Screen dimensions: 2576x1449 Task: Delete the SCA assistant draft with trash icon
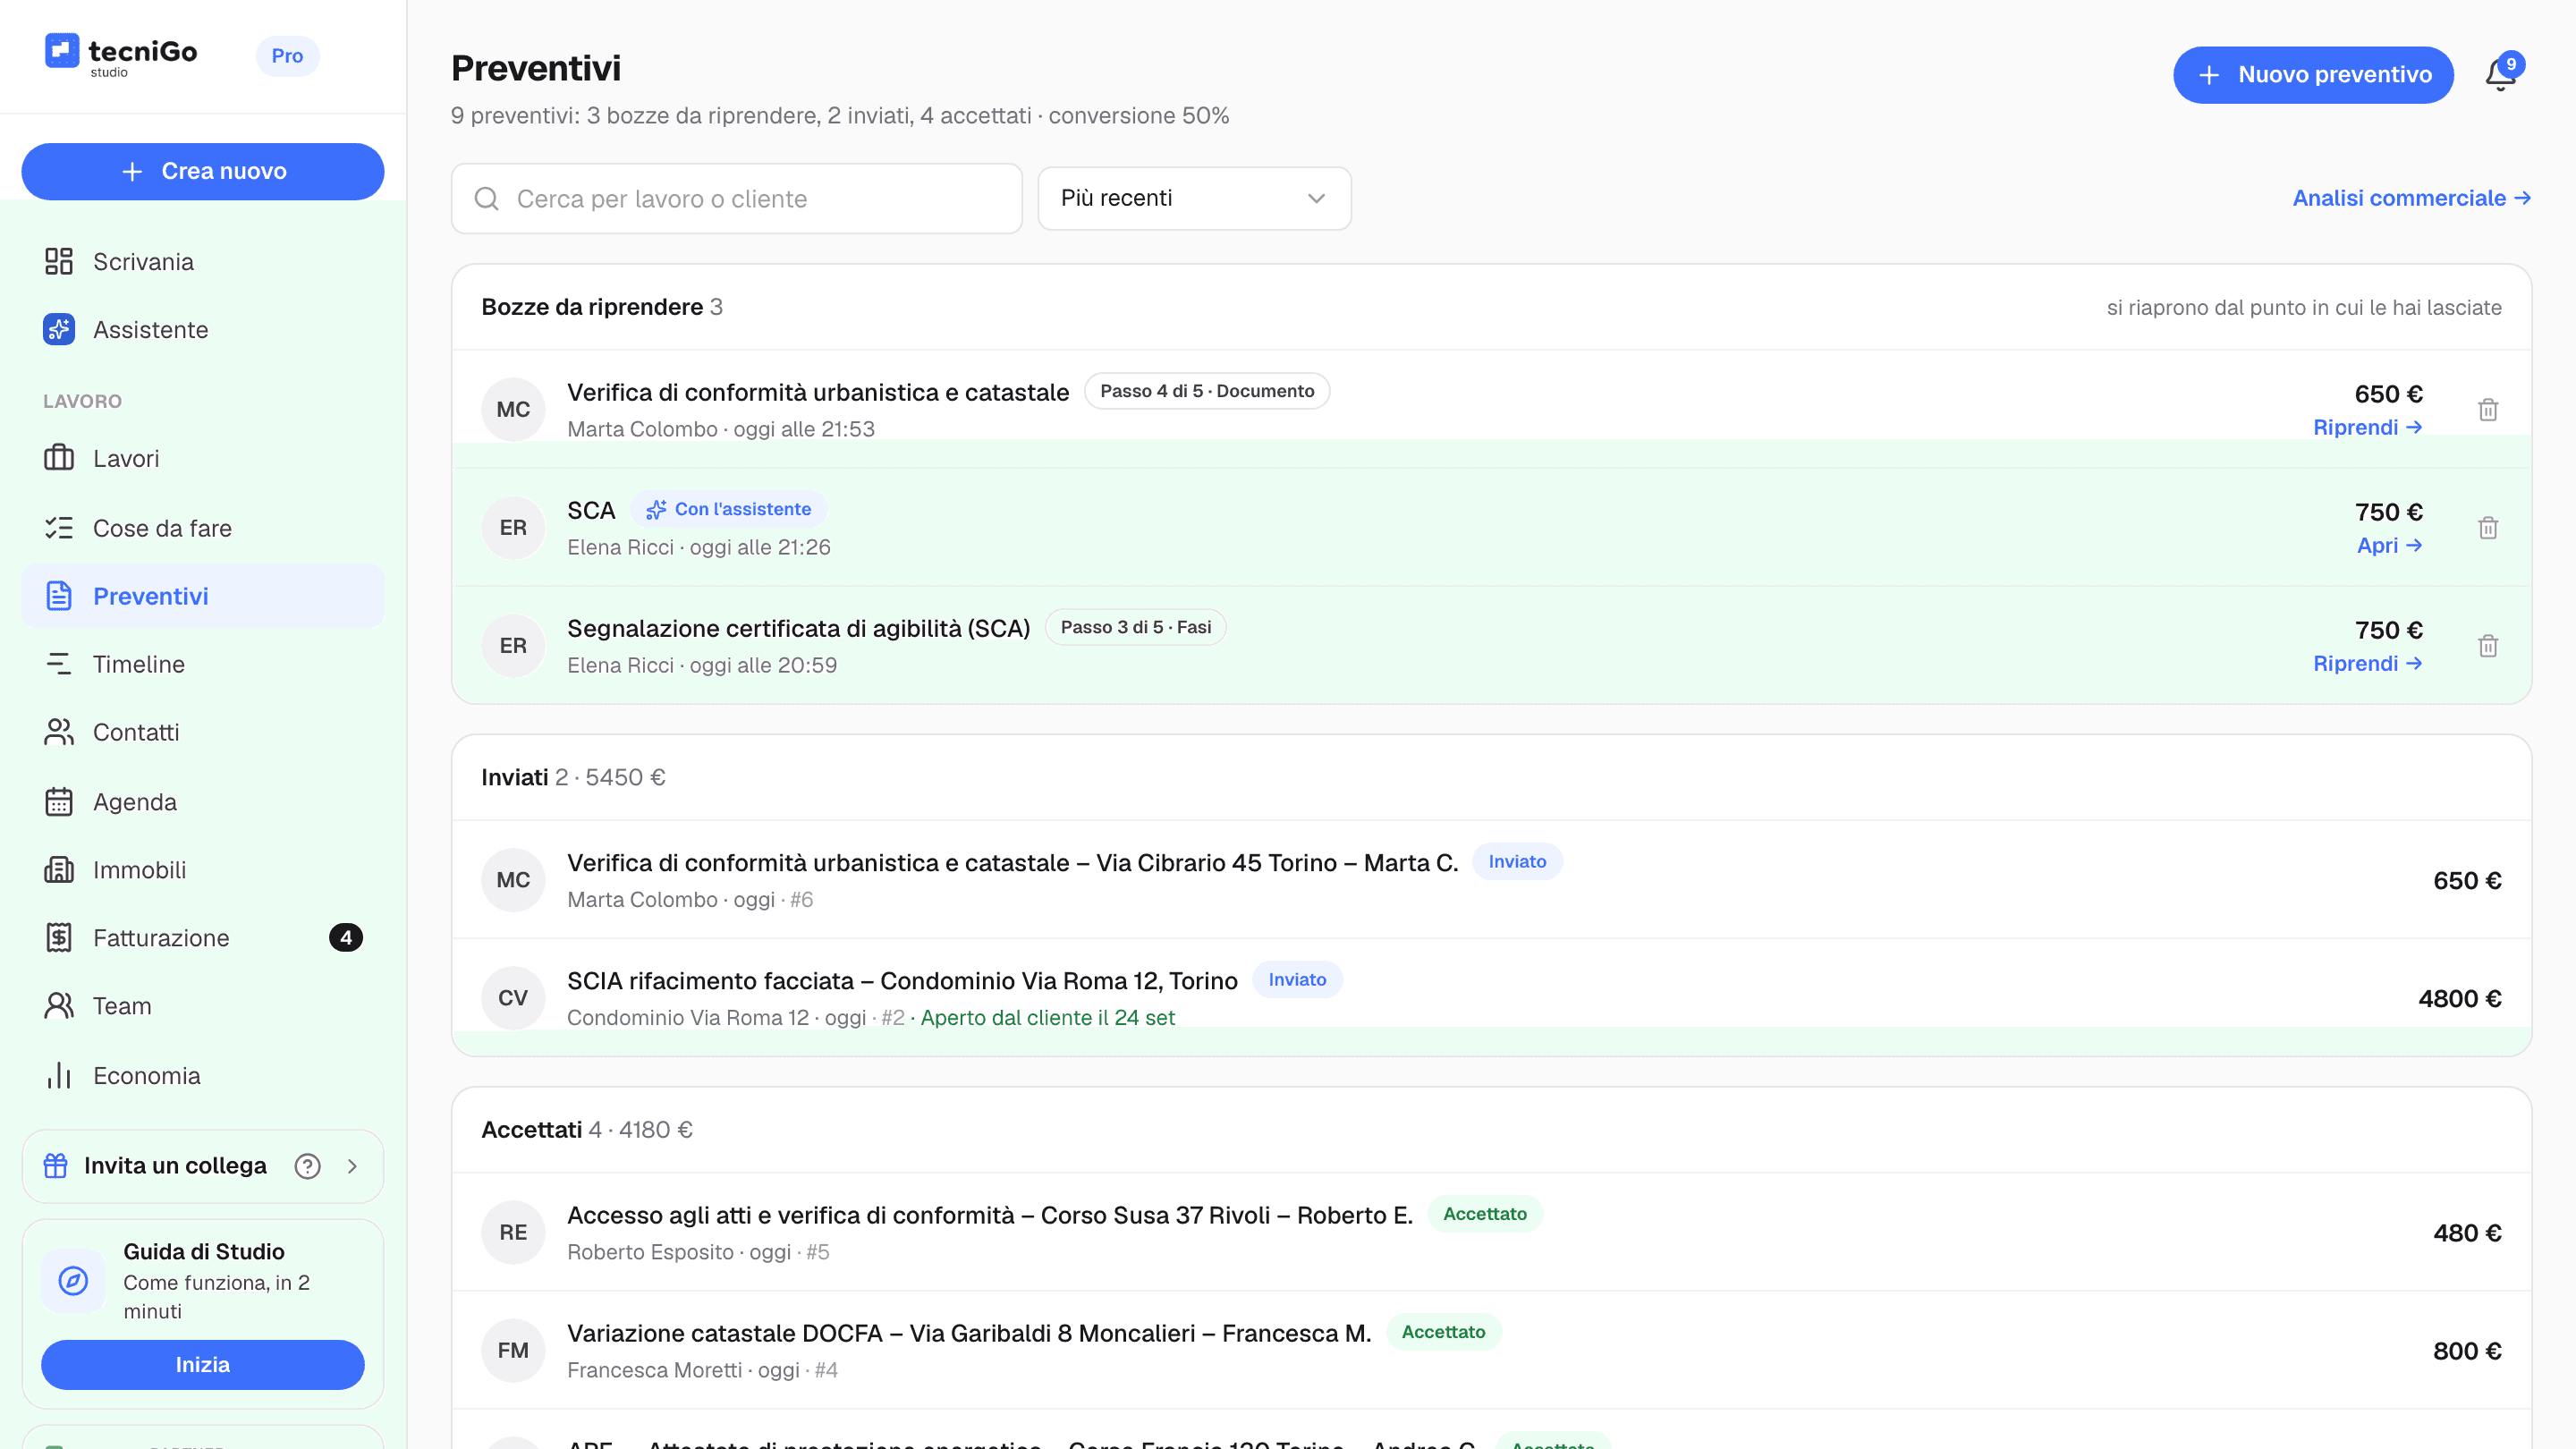pos(2488,528)
